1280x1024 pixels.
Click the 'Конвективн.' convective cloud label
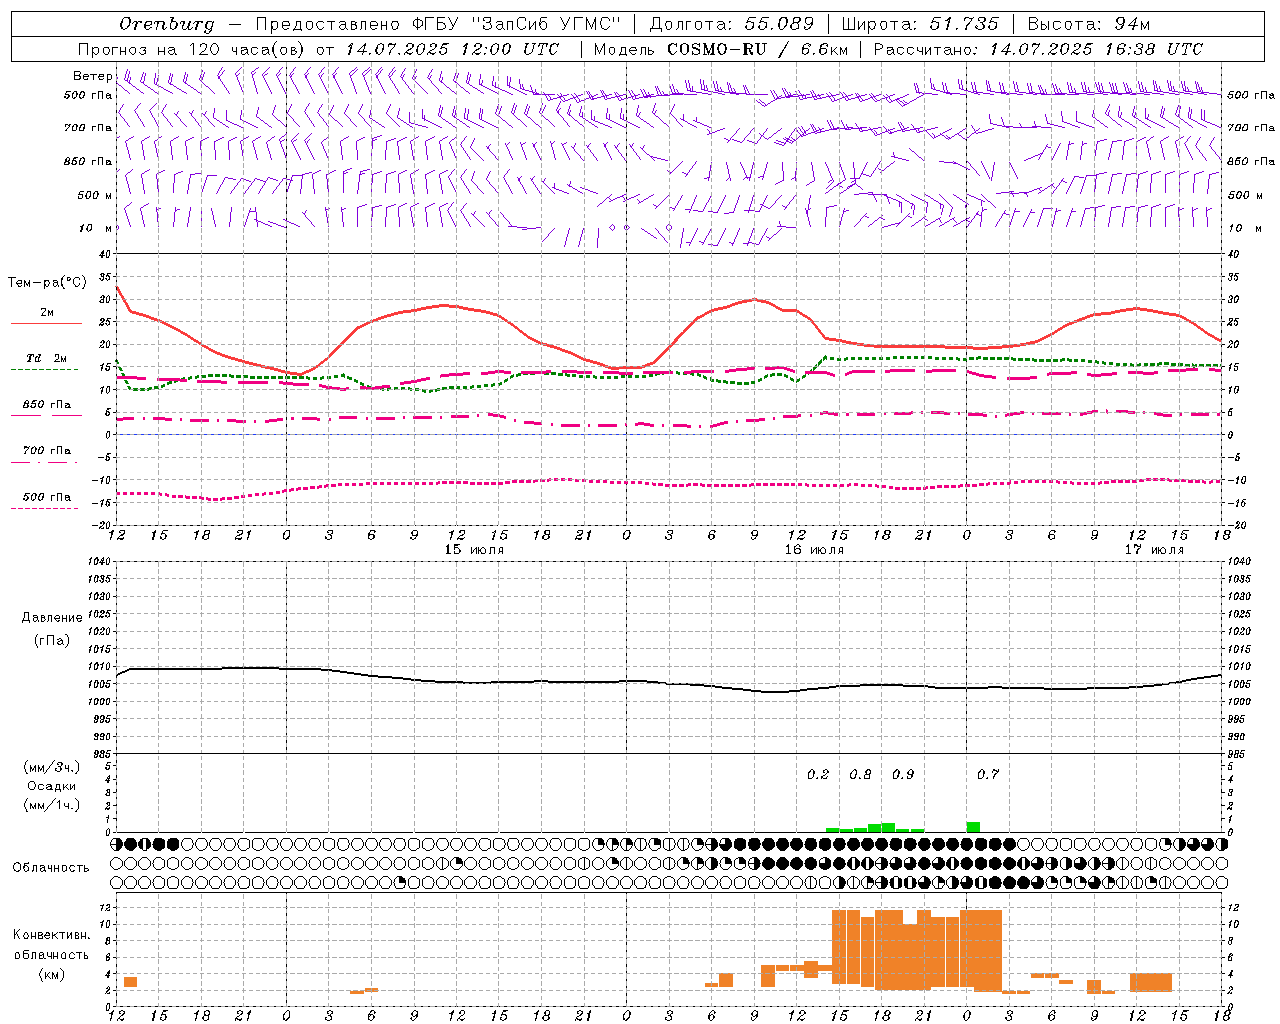pos(52,935)
